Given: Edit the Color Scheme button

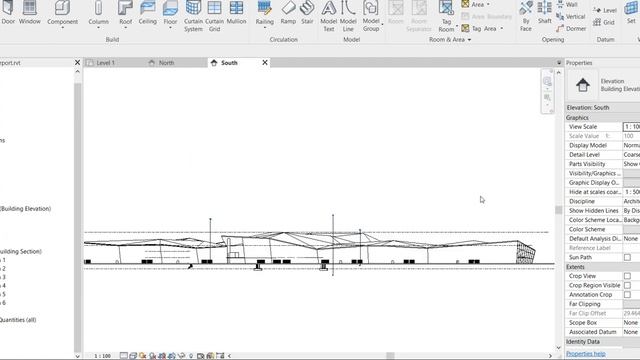Looking at the screenshot, I should pos(631,229).
